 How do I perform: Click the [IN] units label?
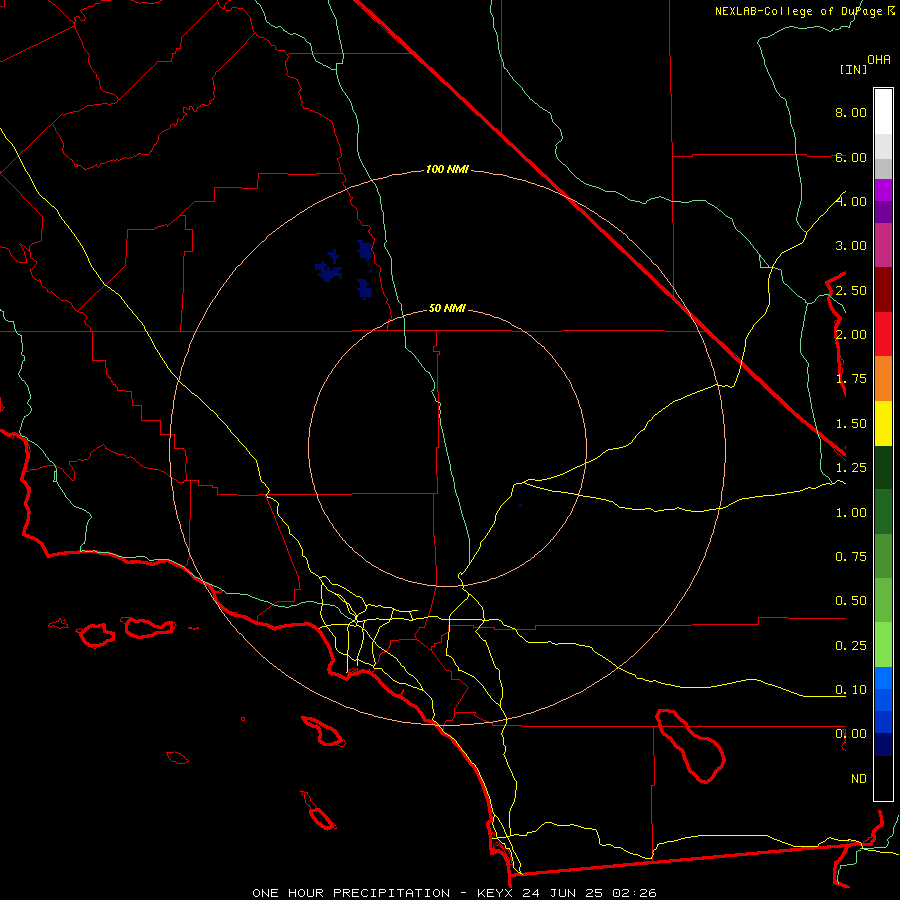[x=853, y=69]
